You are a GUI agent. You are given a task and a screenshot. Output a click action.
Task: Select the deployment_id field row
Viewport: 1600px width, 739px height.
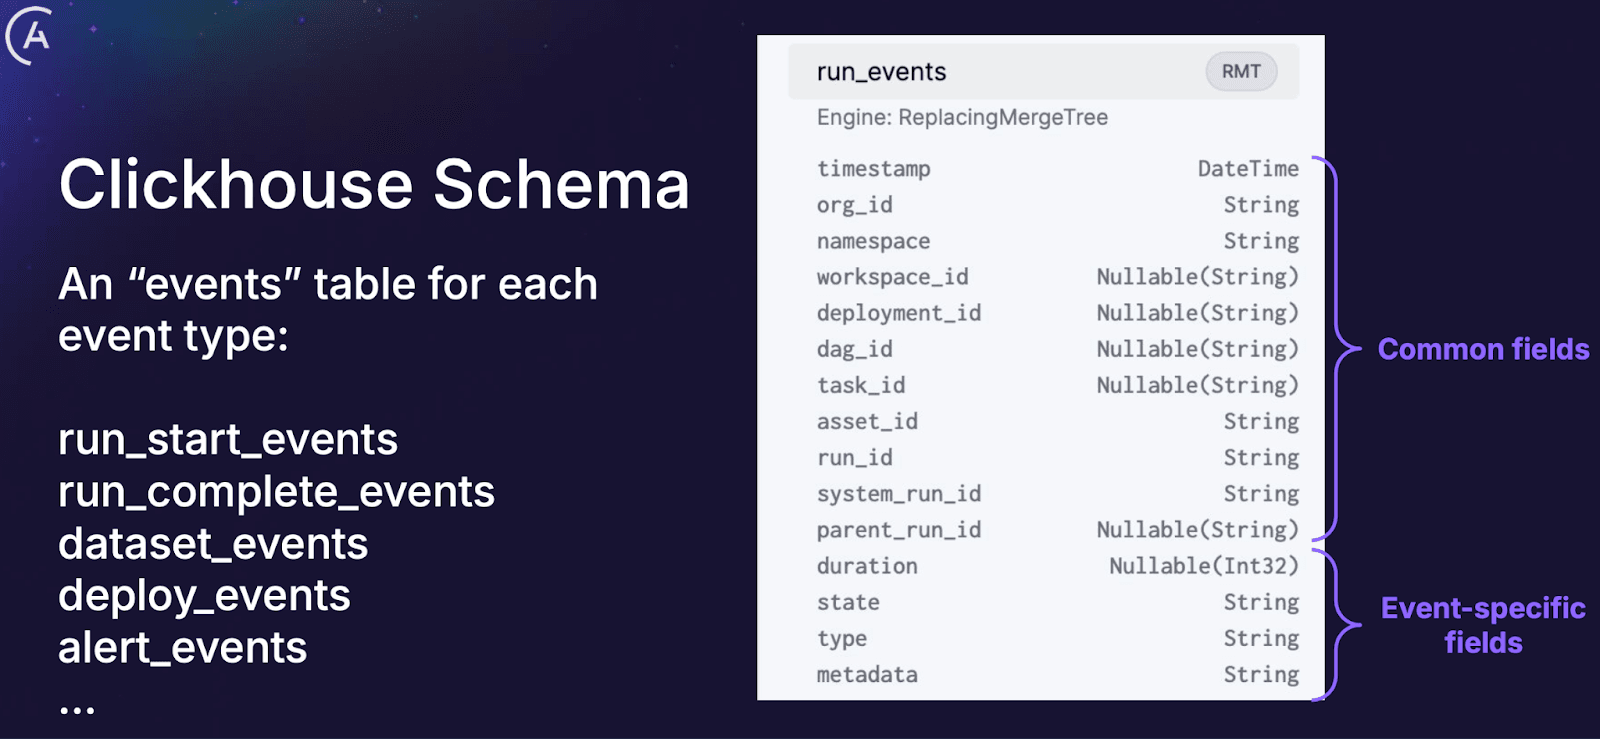click(x=1056, y=313)
